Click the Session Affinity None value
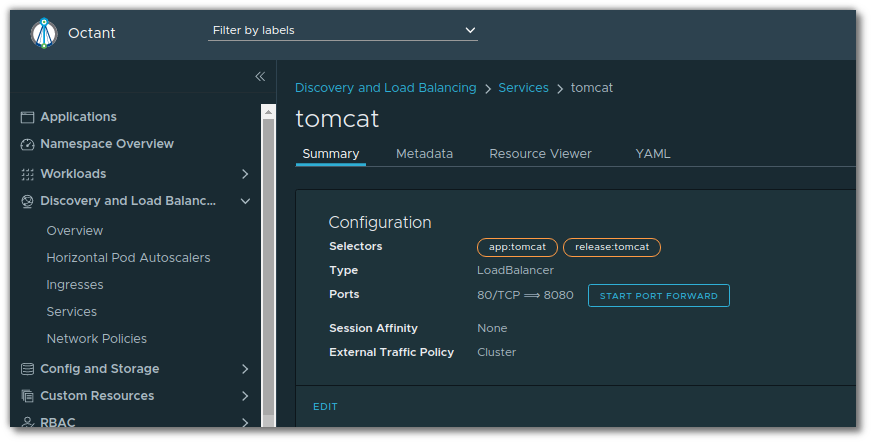 [x=492, y=328]
